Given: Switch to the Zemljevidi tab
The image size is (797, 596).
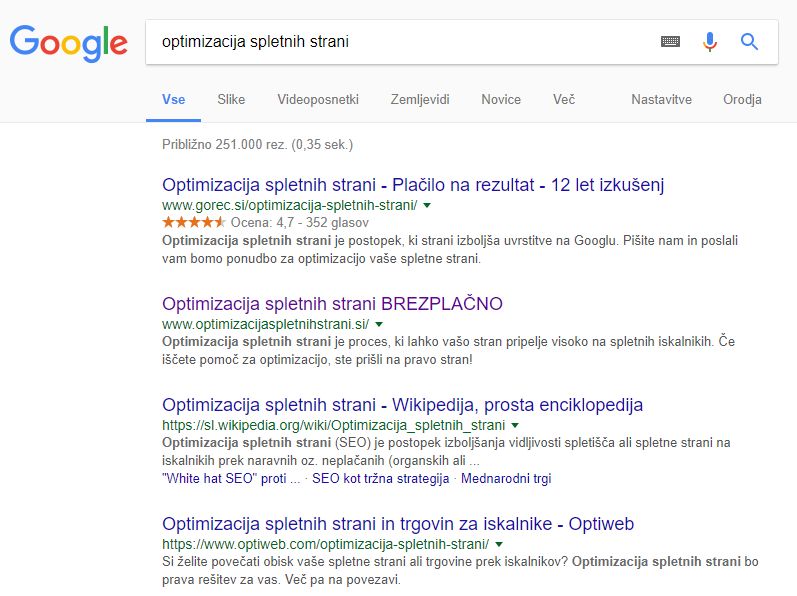Looking at the screenshot, I should point(420,100).
